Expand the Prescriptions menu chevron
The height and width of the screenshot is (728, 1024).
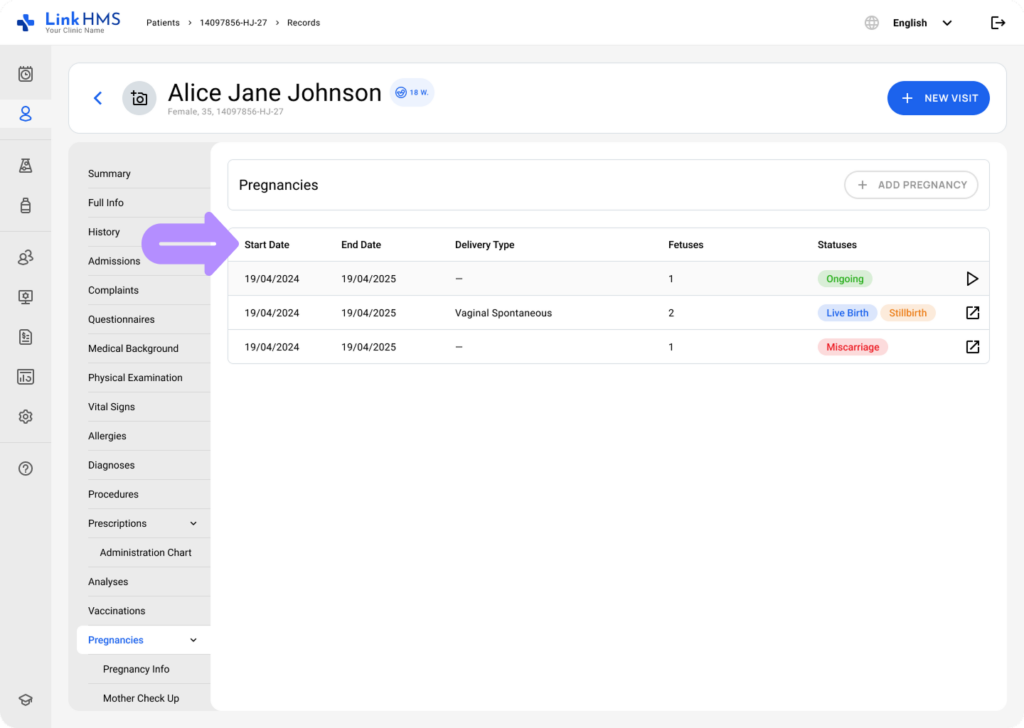[x=193, y=524]
